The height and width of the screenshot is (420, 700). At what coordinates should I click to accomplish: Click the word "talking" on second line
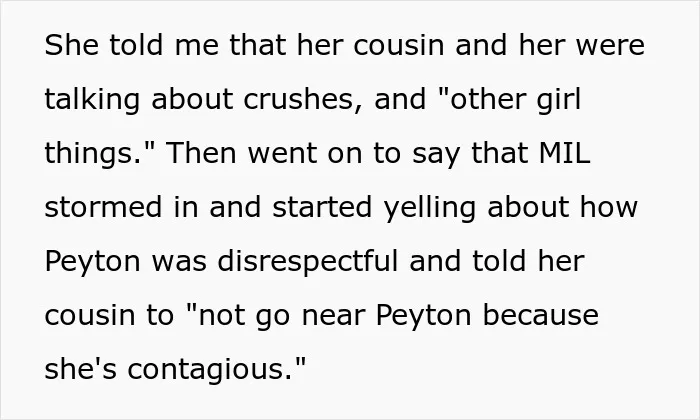(92, 101)
